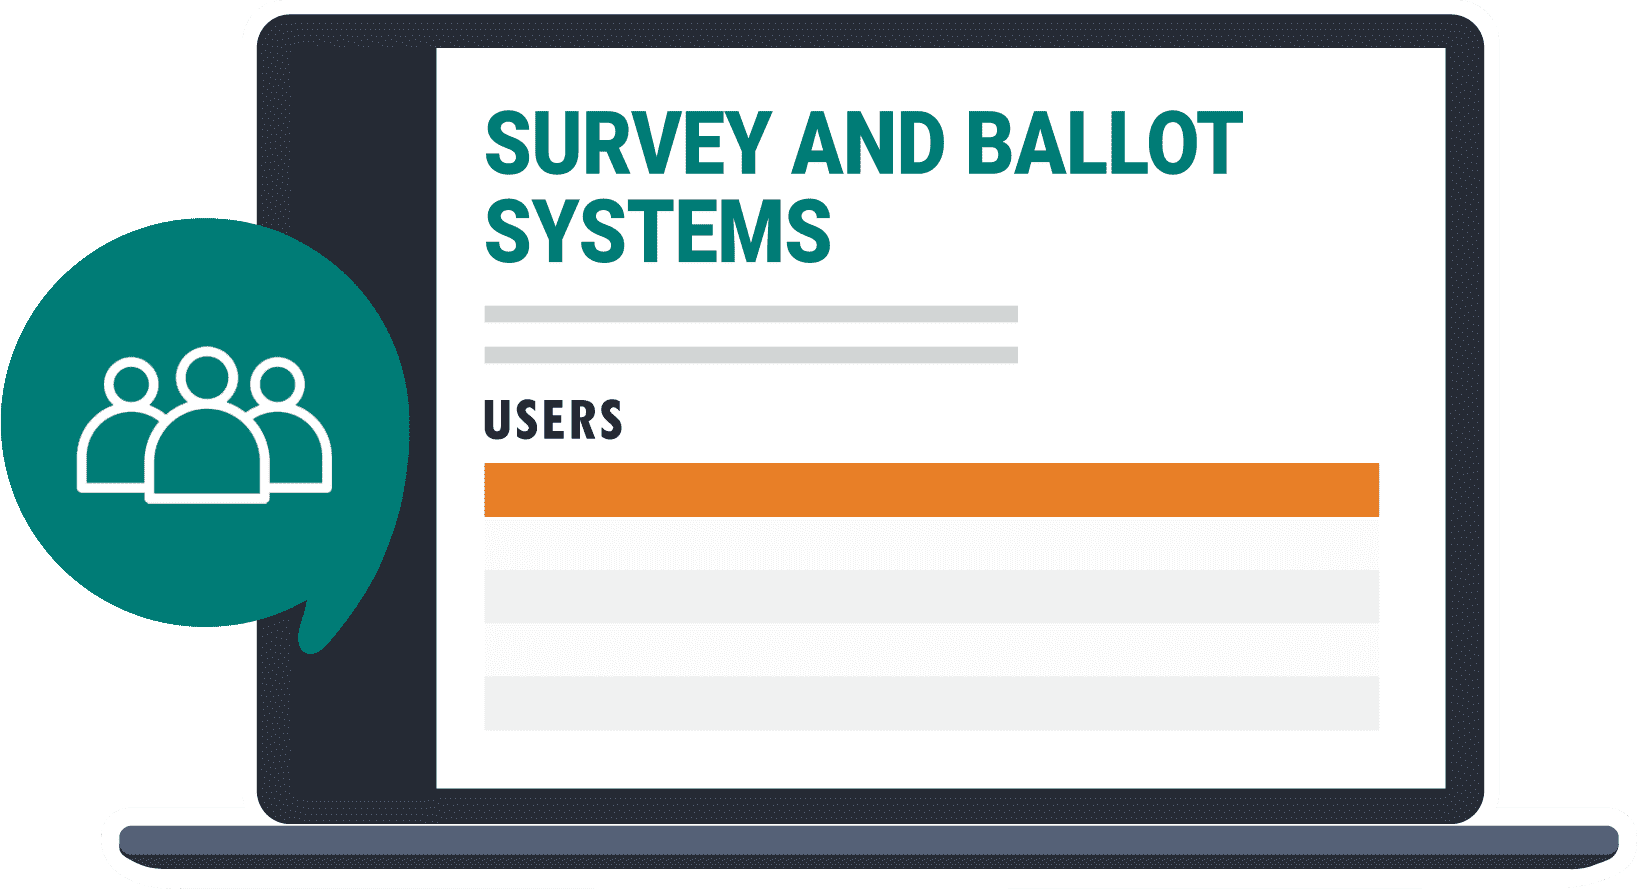
Task: Select the second white row between gray rows
Action: [931, 650]
